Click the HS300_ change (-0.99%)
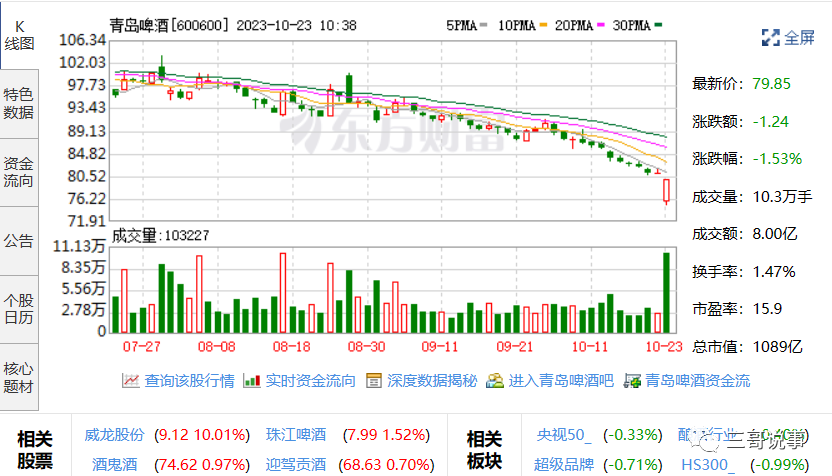832x476 pixels. pos(779,465)
